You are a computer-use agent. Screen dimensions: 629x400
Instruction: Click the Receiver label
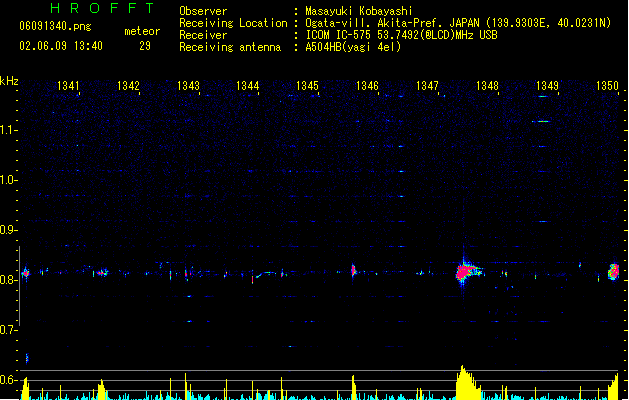click(203, 35)
